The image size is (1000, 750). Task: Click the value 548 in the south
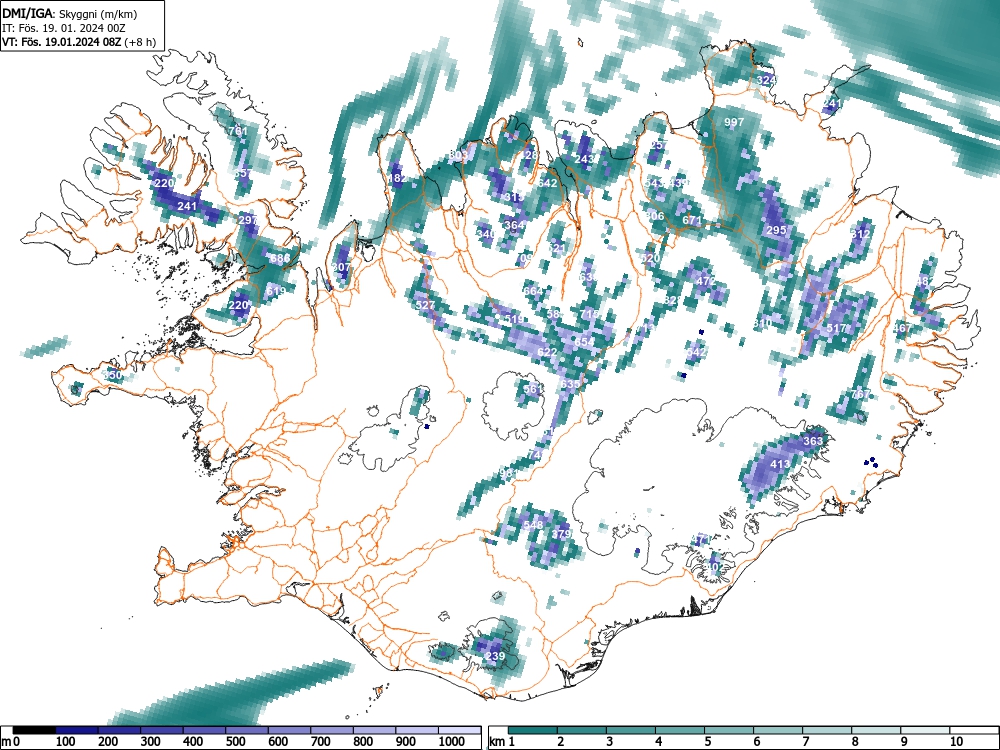[x=533, y=525]
